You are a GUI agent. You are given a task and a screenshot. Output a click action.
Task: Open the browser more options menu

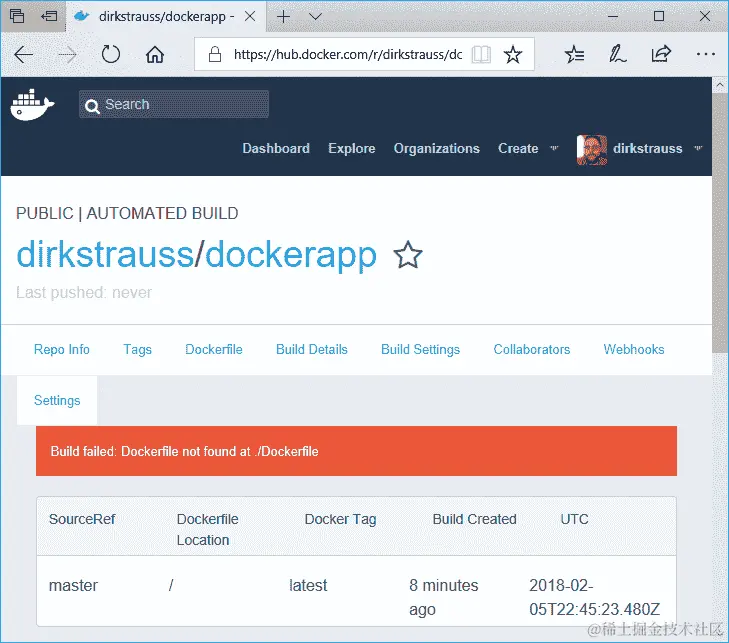click(x=706, y=54)
